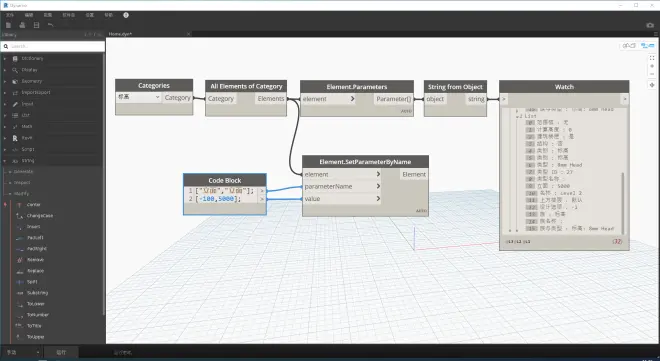Viewport: 660px width, 361px height.
Task: Click the New file icon in toolbar
Action: pyautogui.click(x=8, y=25)
